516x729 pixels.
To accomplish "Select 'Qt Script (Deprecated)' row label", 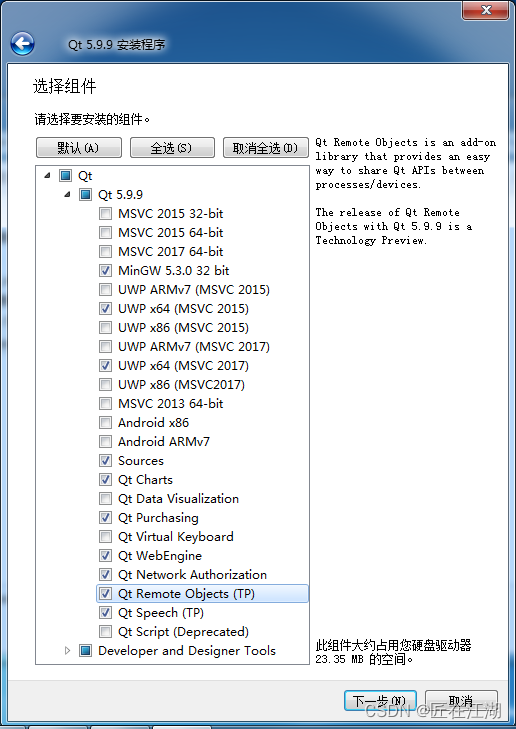I will (184, 632).
